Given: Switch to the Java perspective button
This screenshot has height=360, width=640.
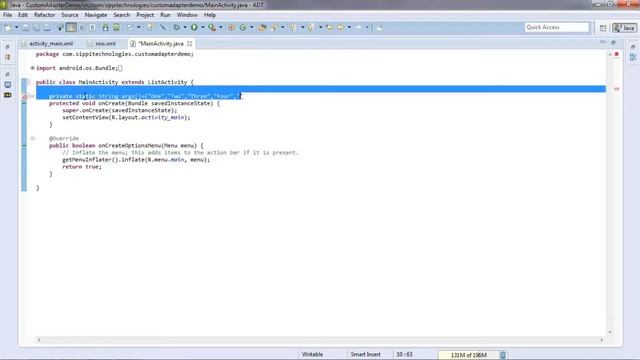Looking at the screenshot, I should pyautogui.click(x=624, y=28).
